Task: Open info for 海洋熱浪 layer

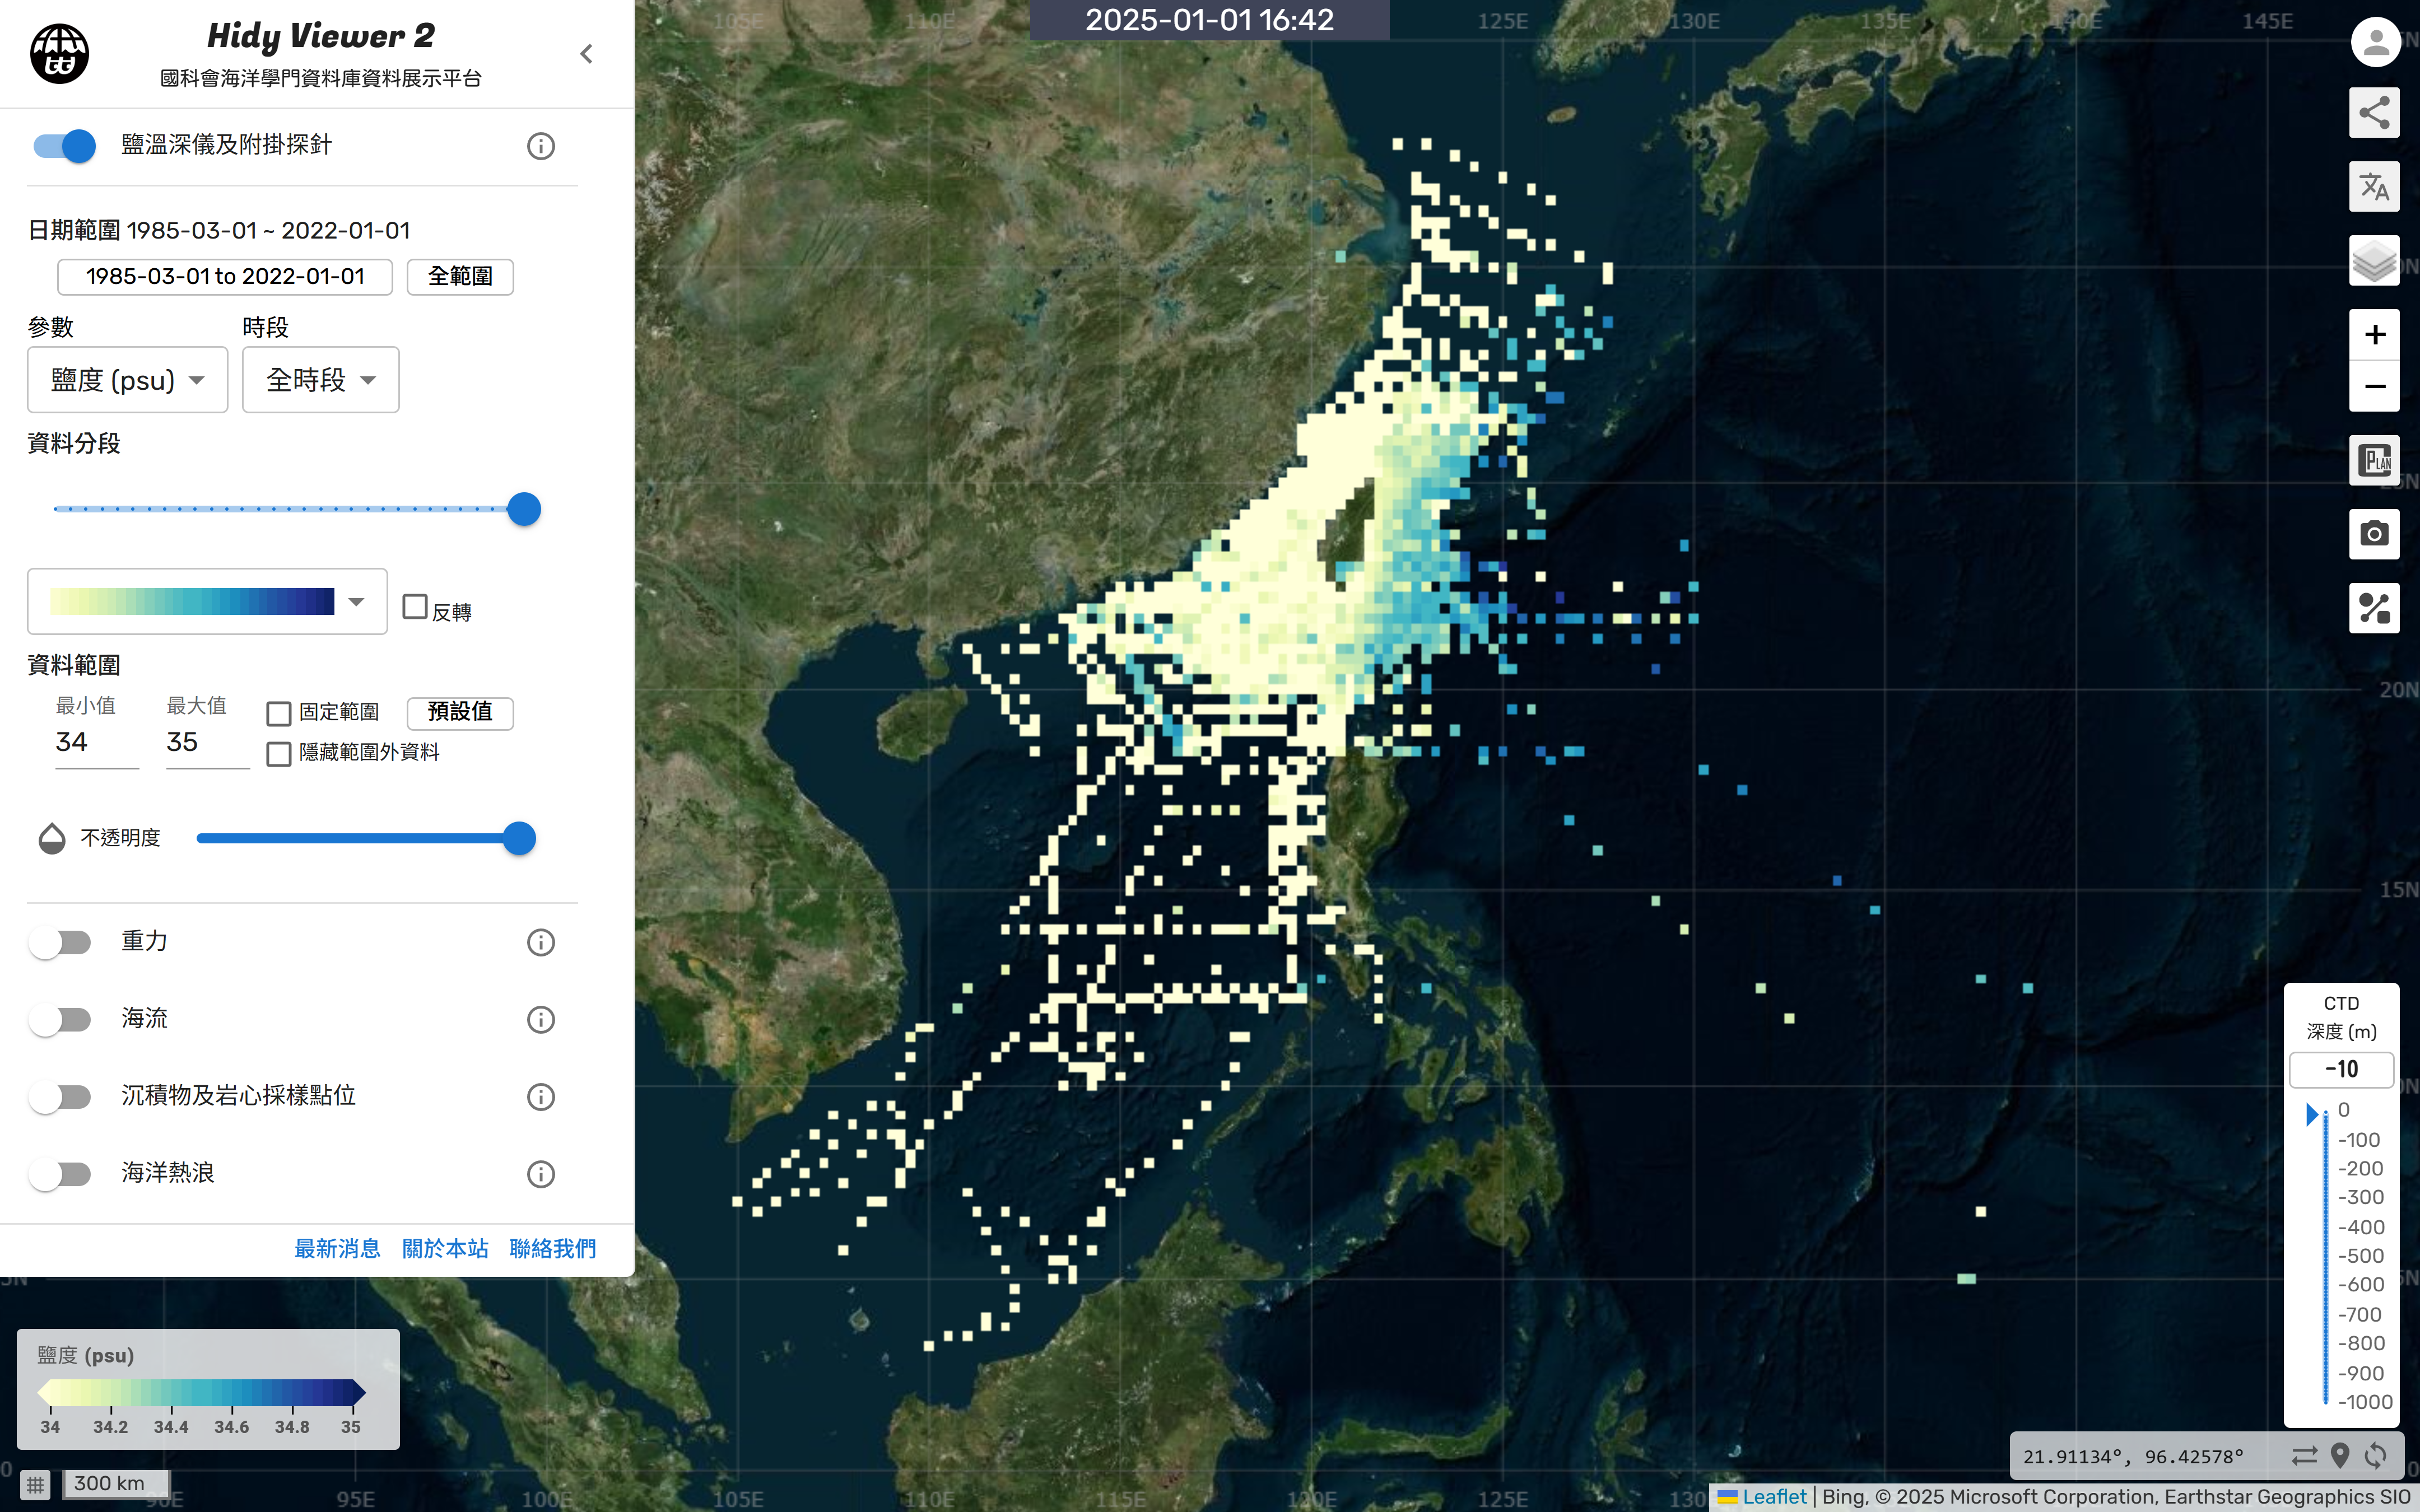Action: (541, 1174)
